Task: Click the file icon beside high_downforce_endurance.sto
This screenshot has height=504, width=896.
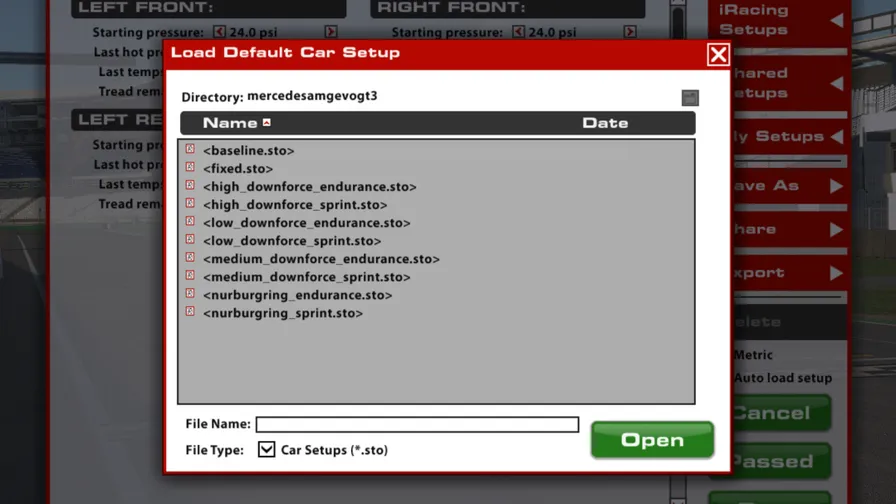Action: [190, 185]
